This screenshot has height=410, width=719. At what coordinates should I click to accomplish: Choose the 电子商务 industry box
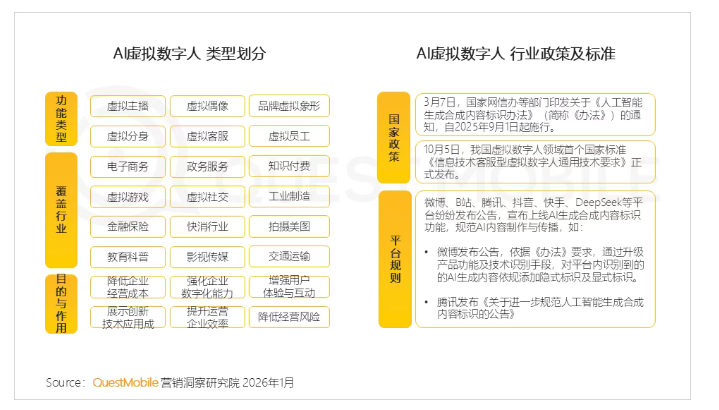click(127, 166)
